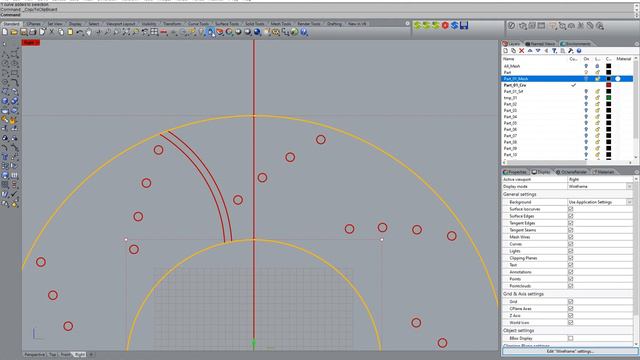Switch to the Curve Tools toolbar tab
This screenshot has height=360, width=640.
(198, 24)
